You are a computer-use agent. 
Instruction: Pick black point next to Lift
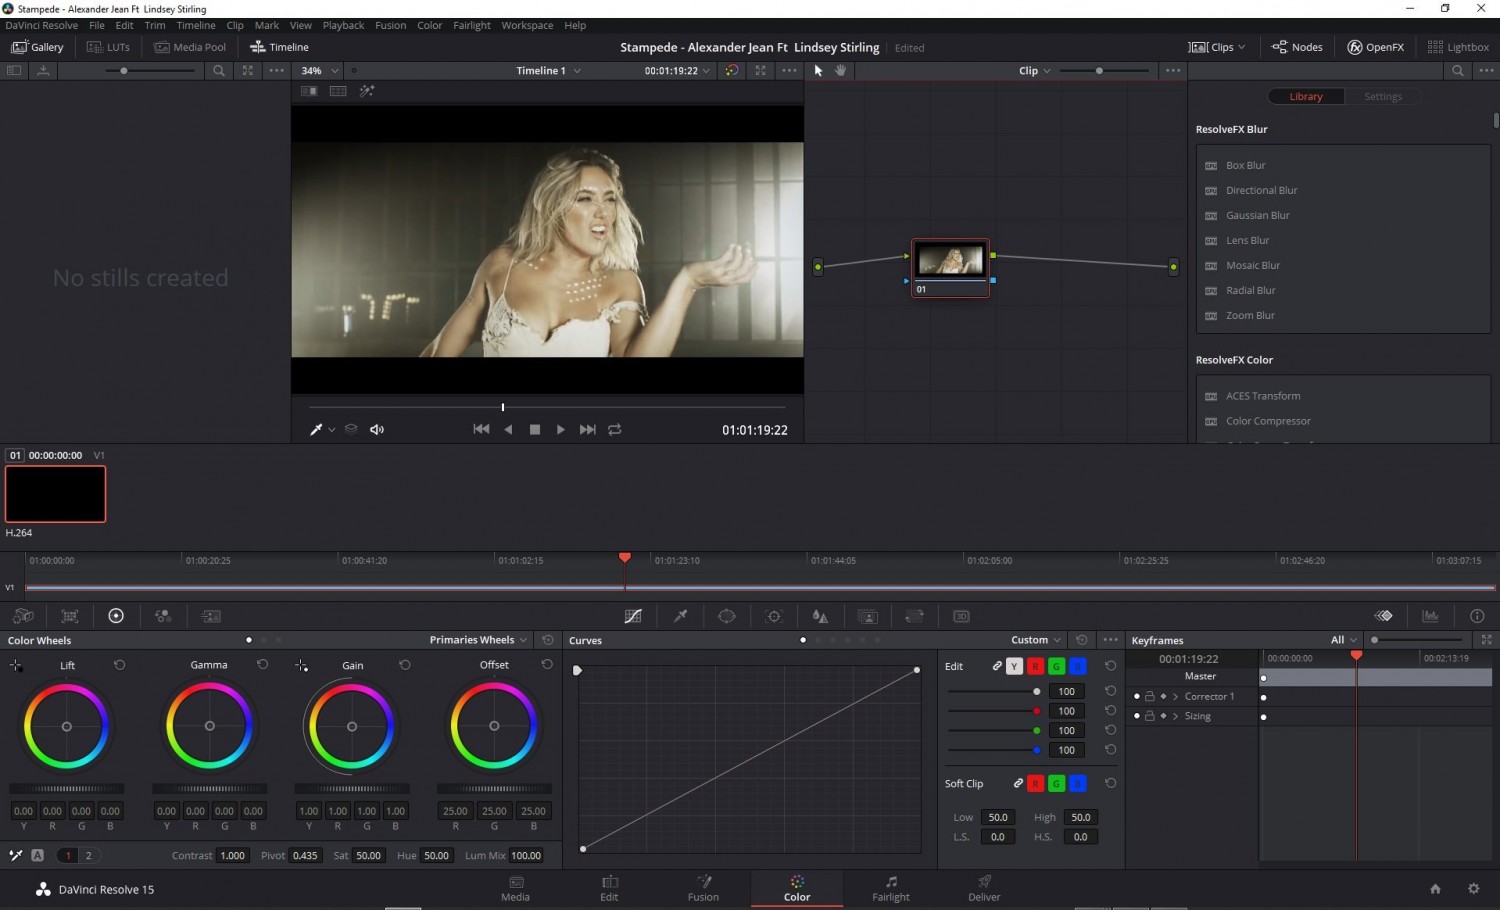[x=16, y=666]
